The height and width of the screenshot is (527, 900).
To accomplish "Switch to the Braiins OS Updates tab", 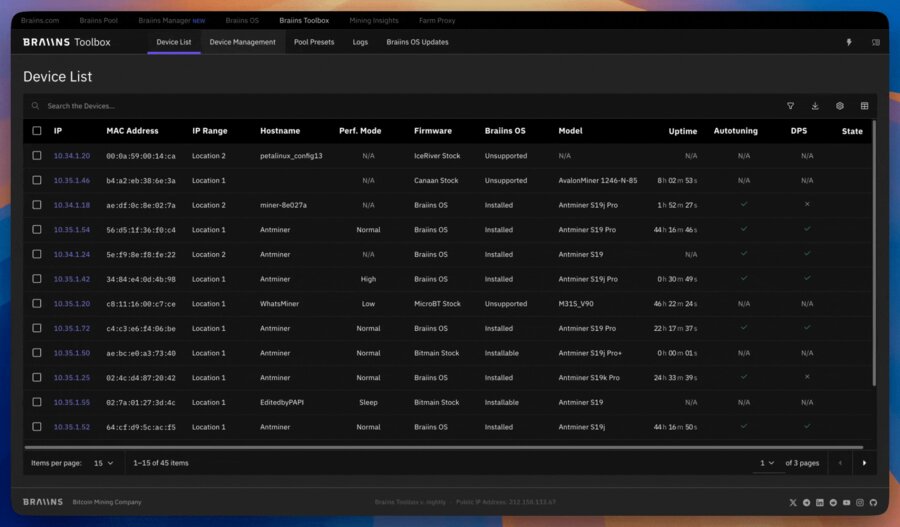I will coord(417,42).
